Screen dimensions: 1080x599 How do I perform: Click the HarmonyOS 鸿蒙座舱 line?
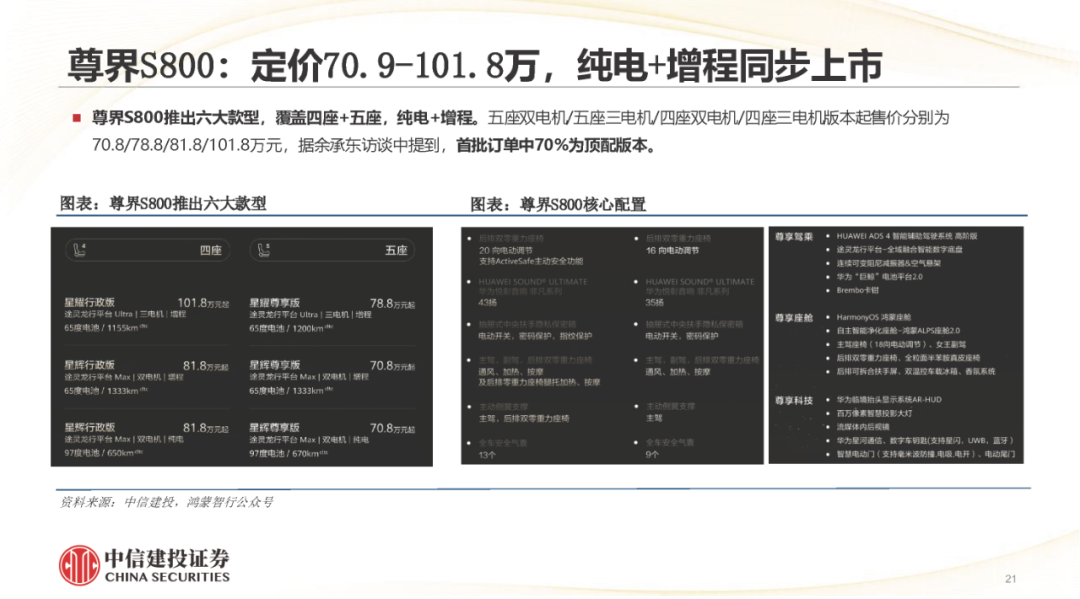coord(873,317)
